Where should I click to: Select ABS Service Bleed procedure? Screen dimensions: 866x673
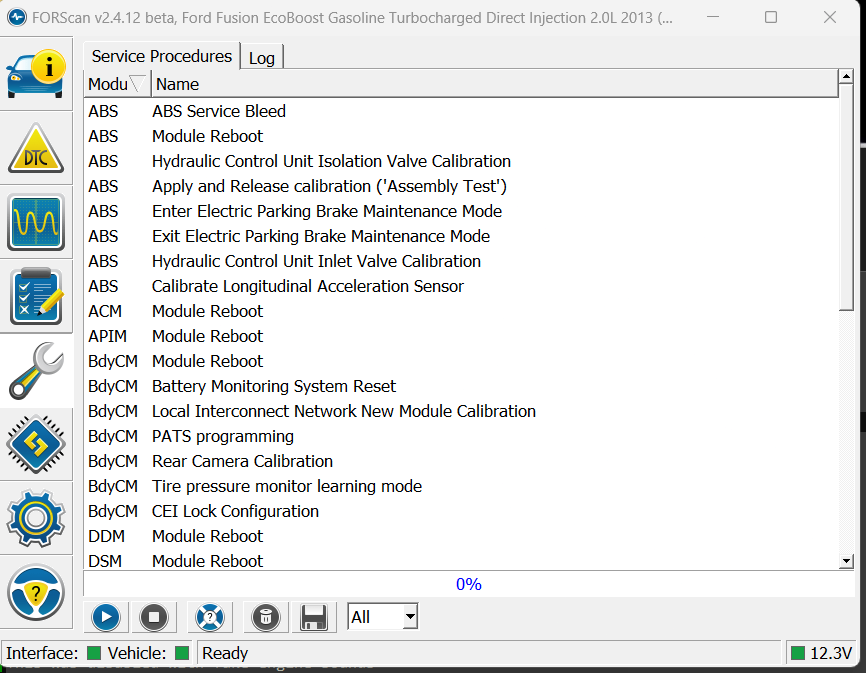pyautogui.click(x=461, y=111)
